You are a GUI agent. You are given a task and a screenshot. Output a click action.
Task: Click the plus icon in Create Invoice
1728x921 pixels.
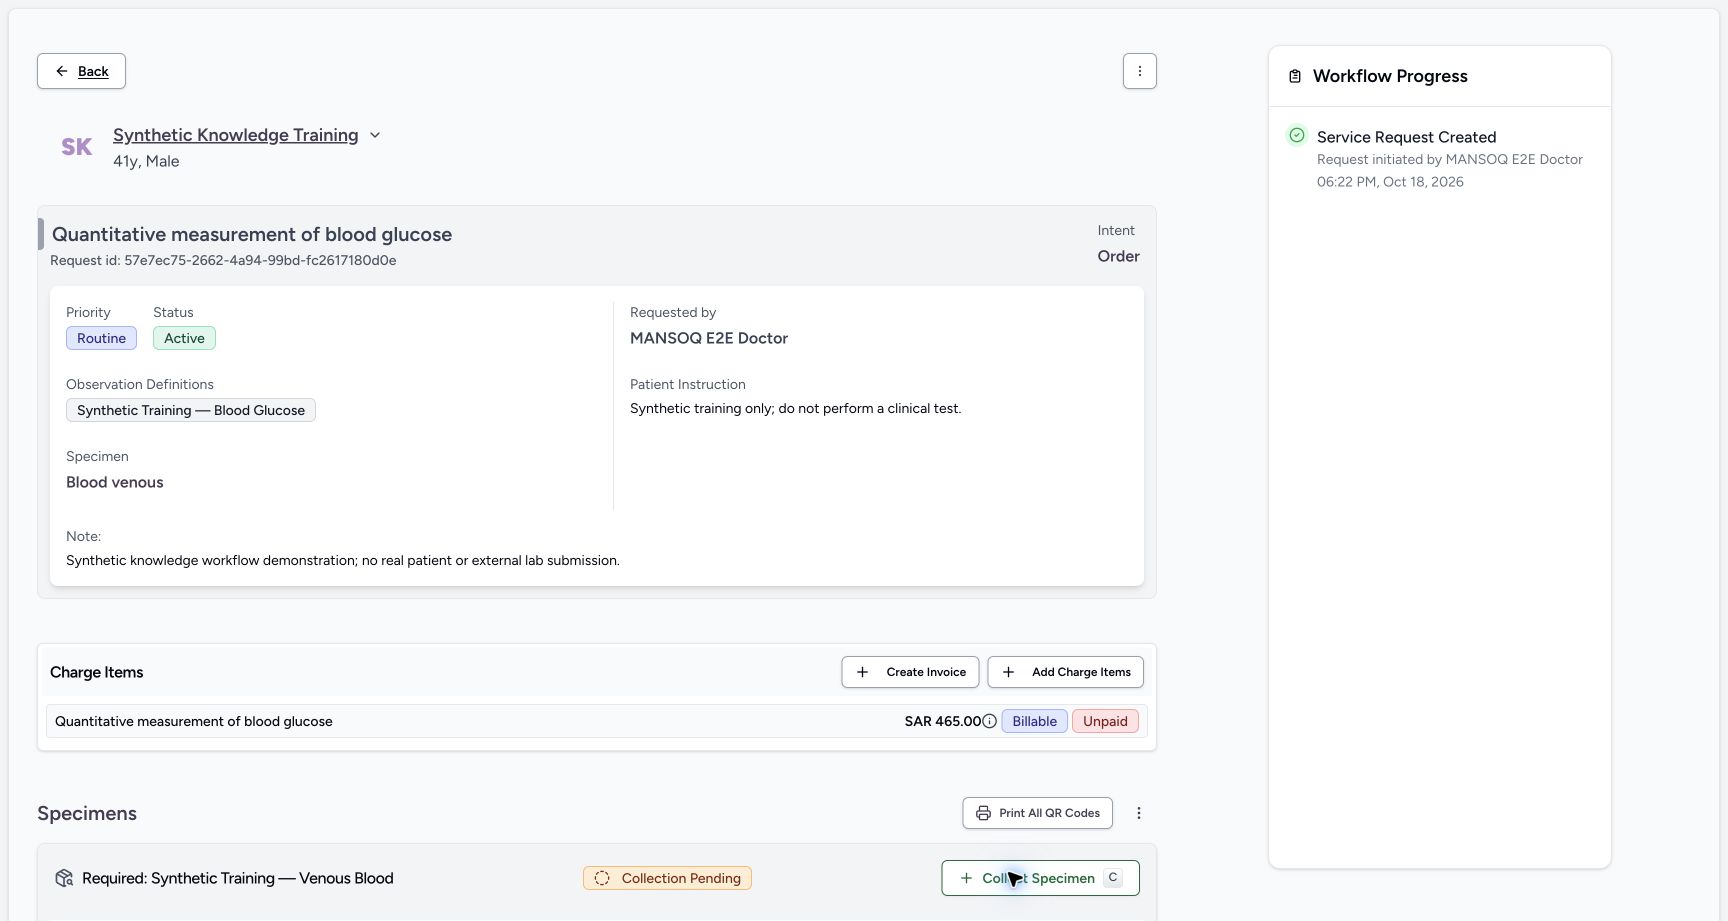coord(862,672)
